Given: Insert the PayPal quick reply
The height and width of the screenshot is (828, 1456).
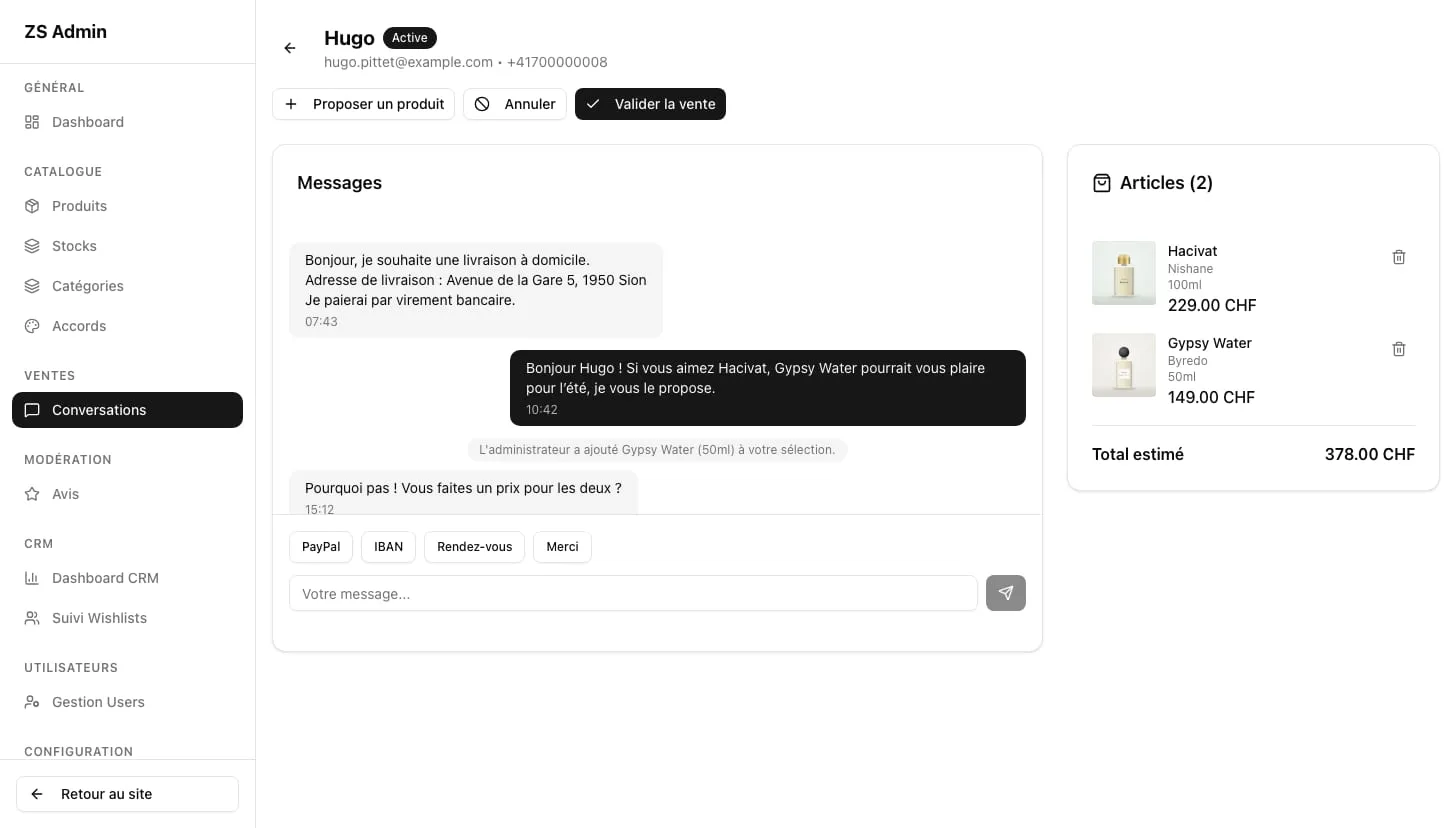Looking at the screenshot, I should coord(321,547).
